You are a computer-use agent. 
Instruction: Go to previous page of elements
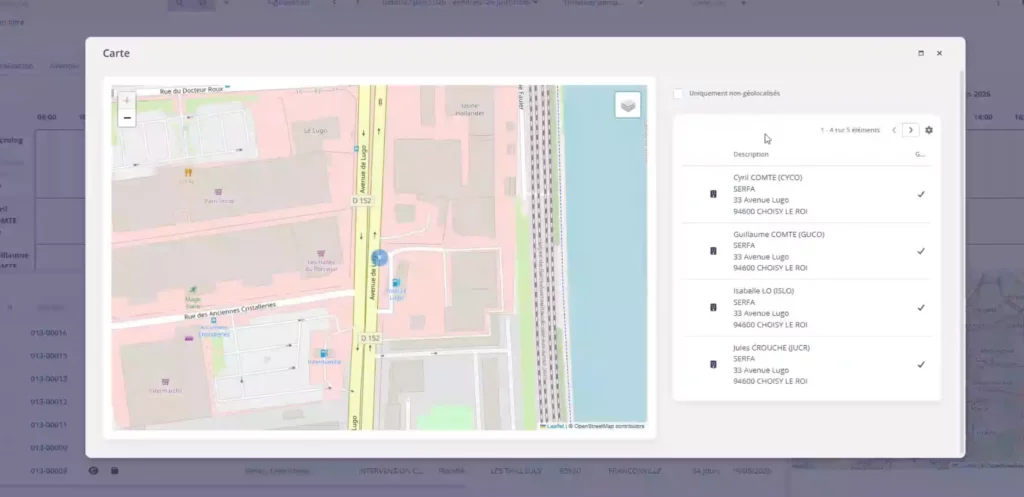894,130
